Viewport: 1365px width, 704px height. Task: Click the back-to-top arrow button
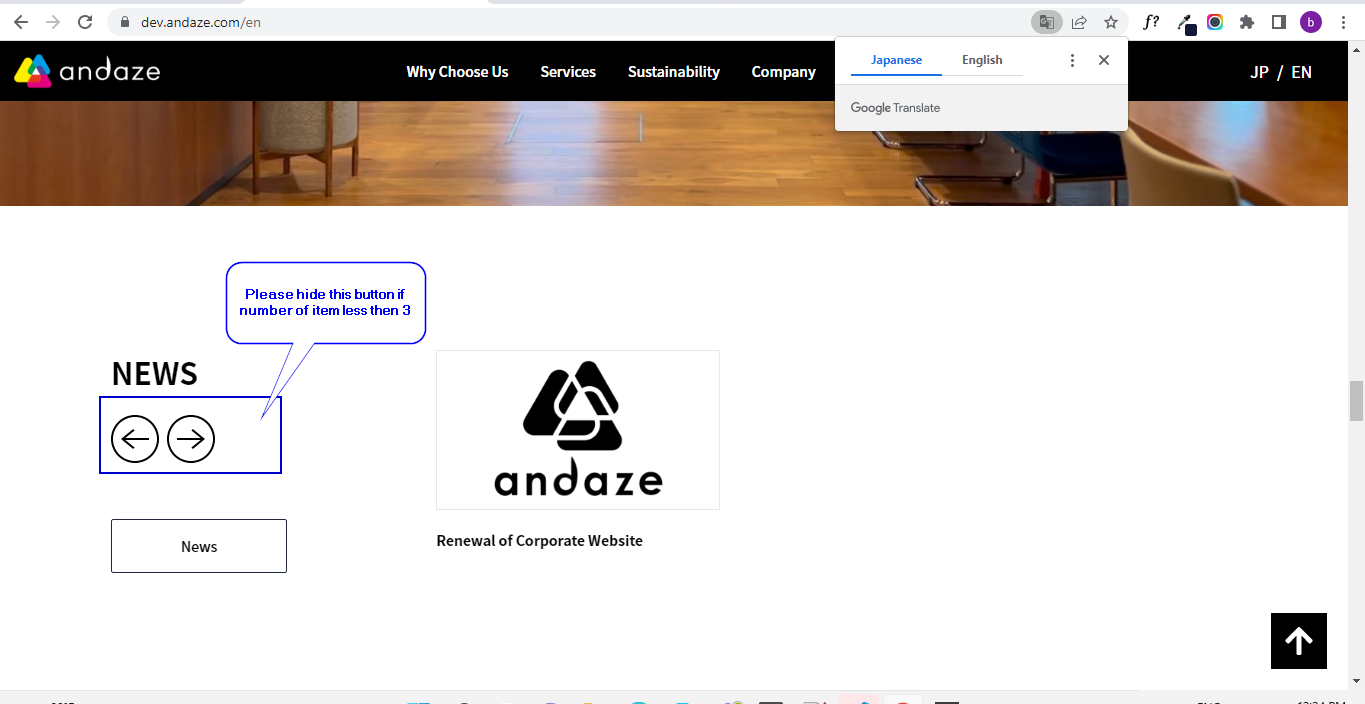(1298, 641)
